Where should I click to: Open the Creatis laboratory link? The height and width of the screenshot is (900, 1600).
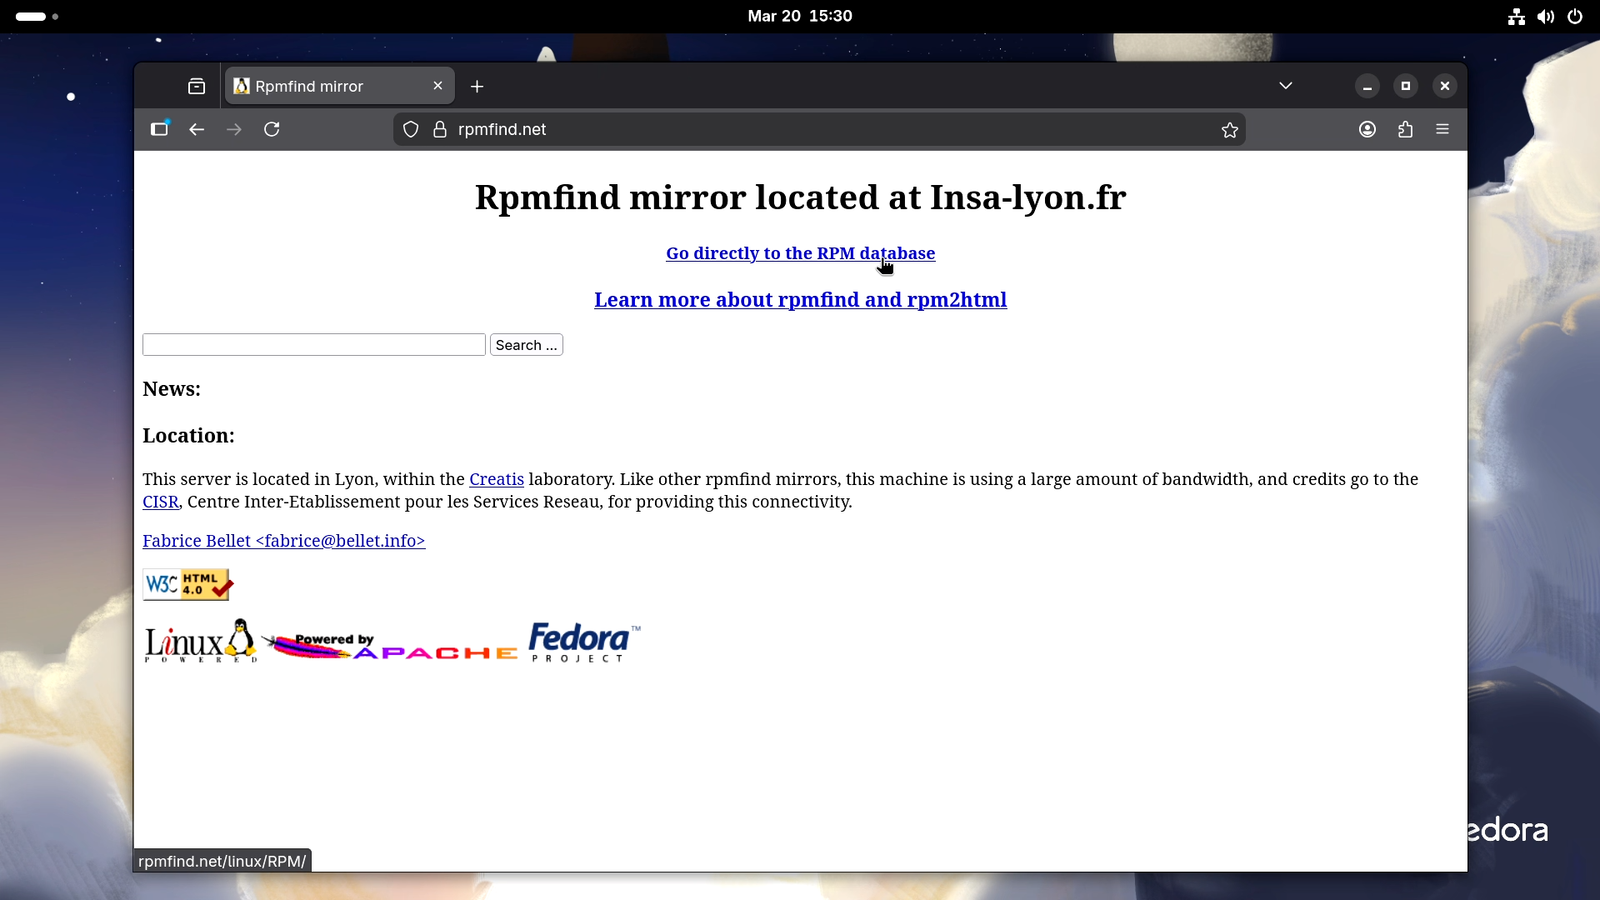click(497, 479)
